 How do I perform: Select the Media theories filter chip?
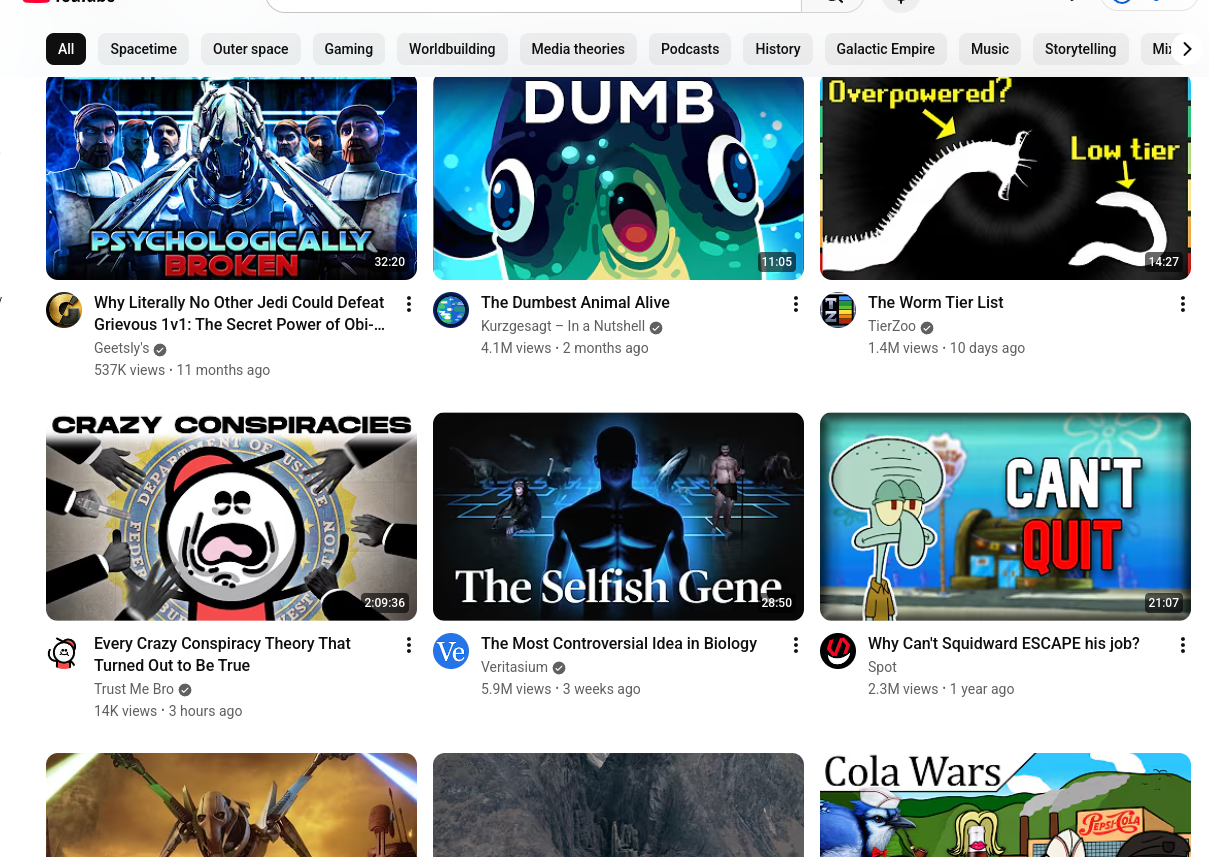578,49
